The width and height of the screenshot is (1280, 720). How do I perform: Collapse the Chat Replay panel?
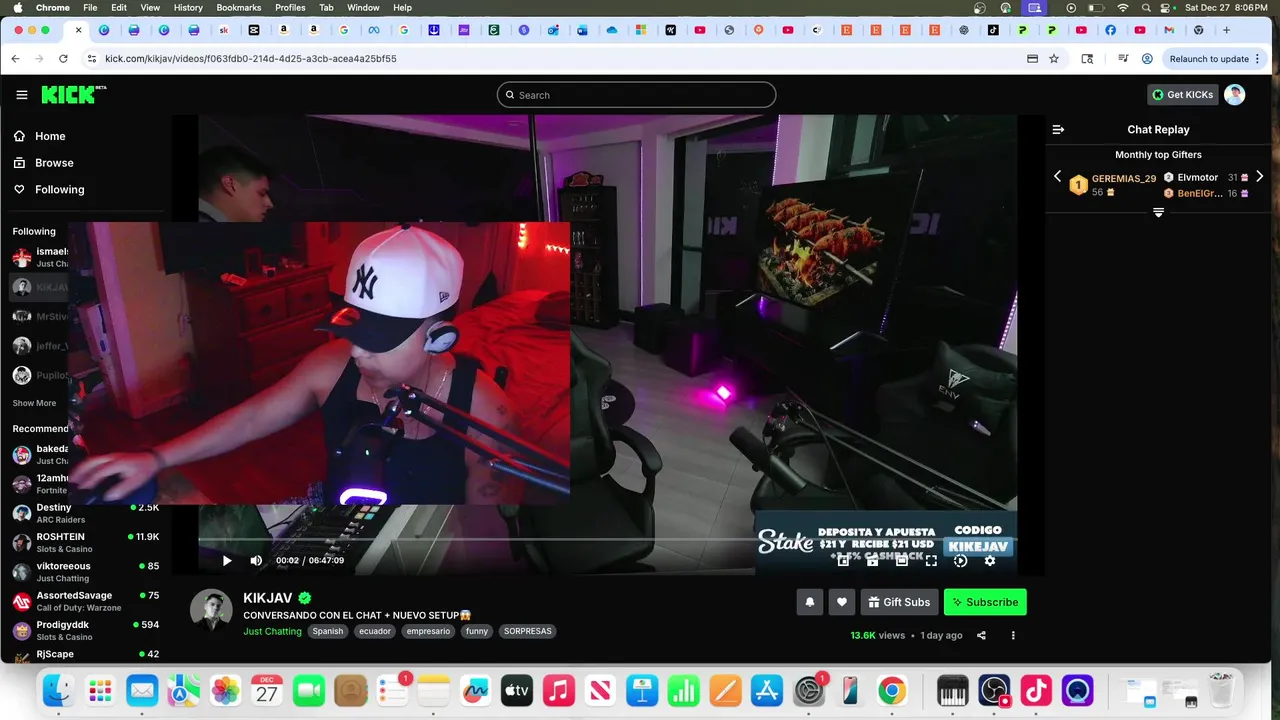1058,129
